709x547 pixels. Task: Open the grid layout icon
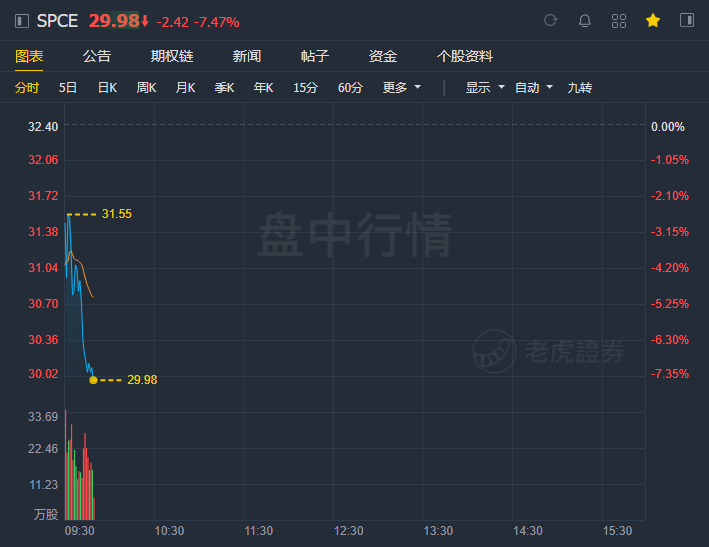click(619, 21)
